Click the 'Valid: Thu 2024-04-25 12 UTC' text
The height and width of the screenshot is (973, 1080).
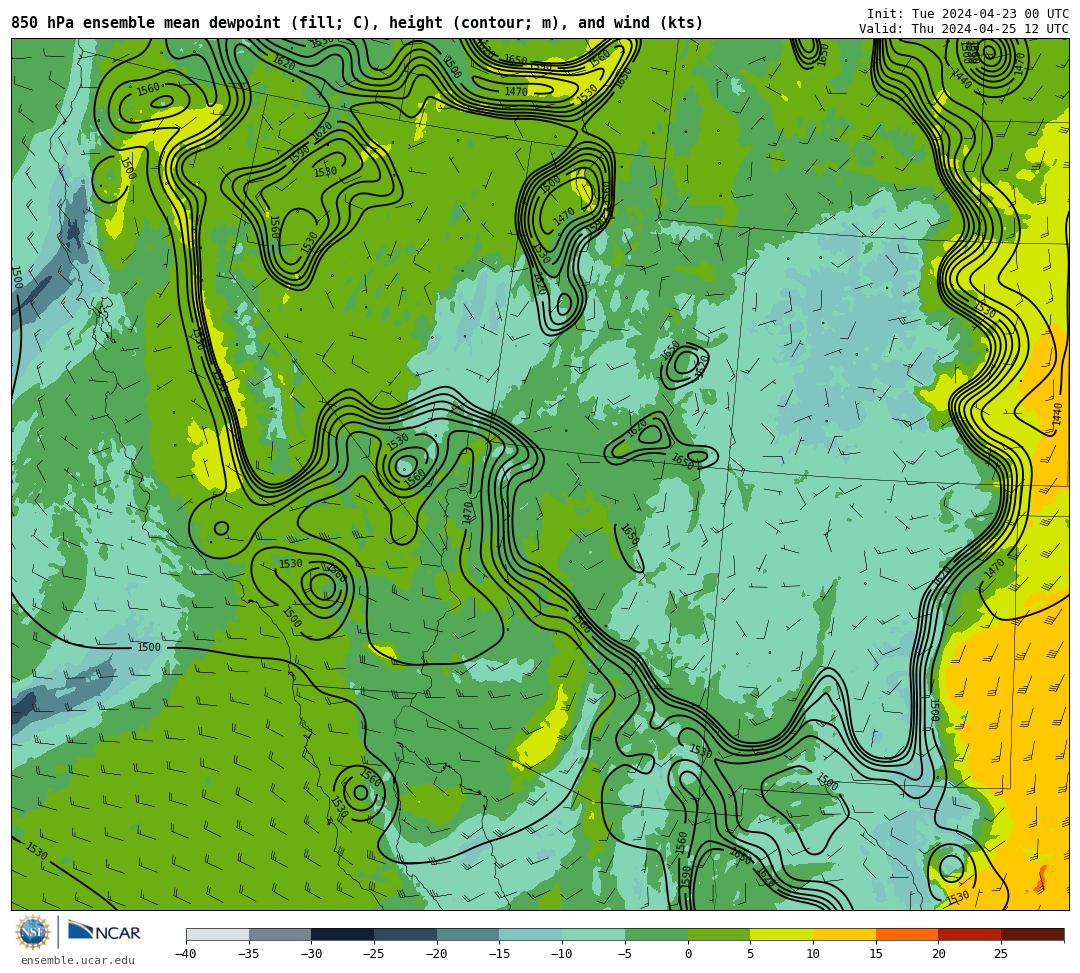964,29
